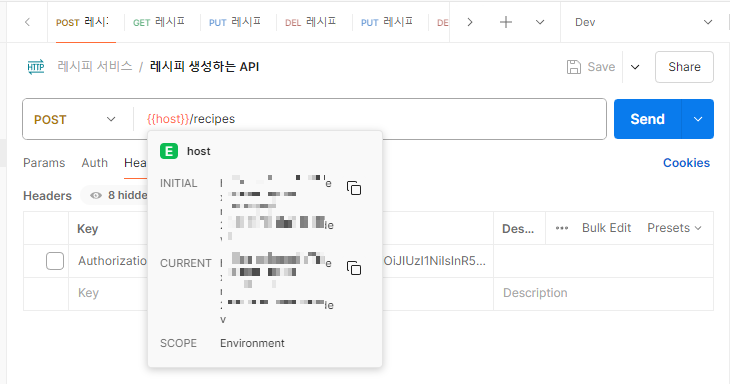Image resolution: width=730 pixels, height=384 pixels.
Task: Enable the Authorization header checkbox
Action: point(55,261)
